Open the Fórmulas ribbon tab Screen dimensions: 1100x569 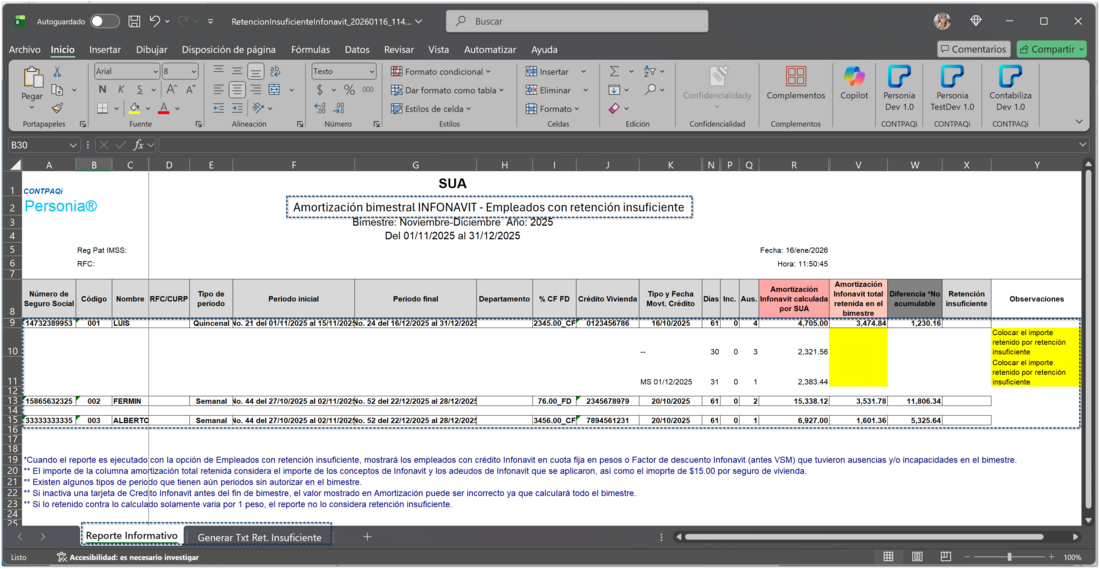click(x=310, y=49)
